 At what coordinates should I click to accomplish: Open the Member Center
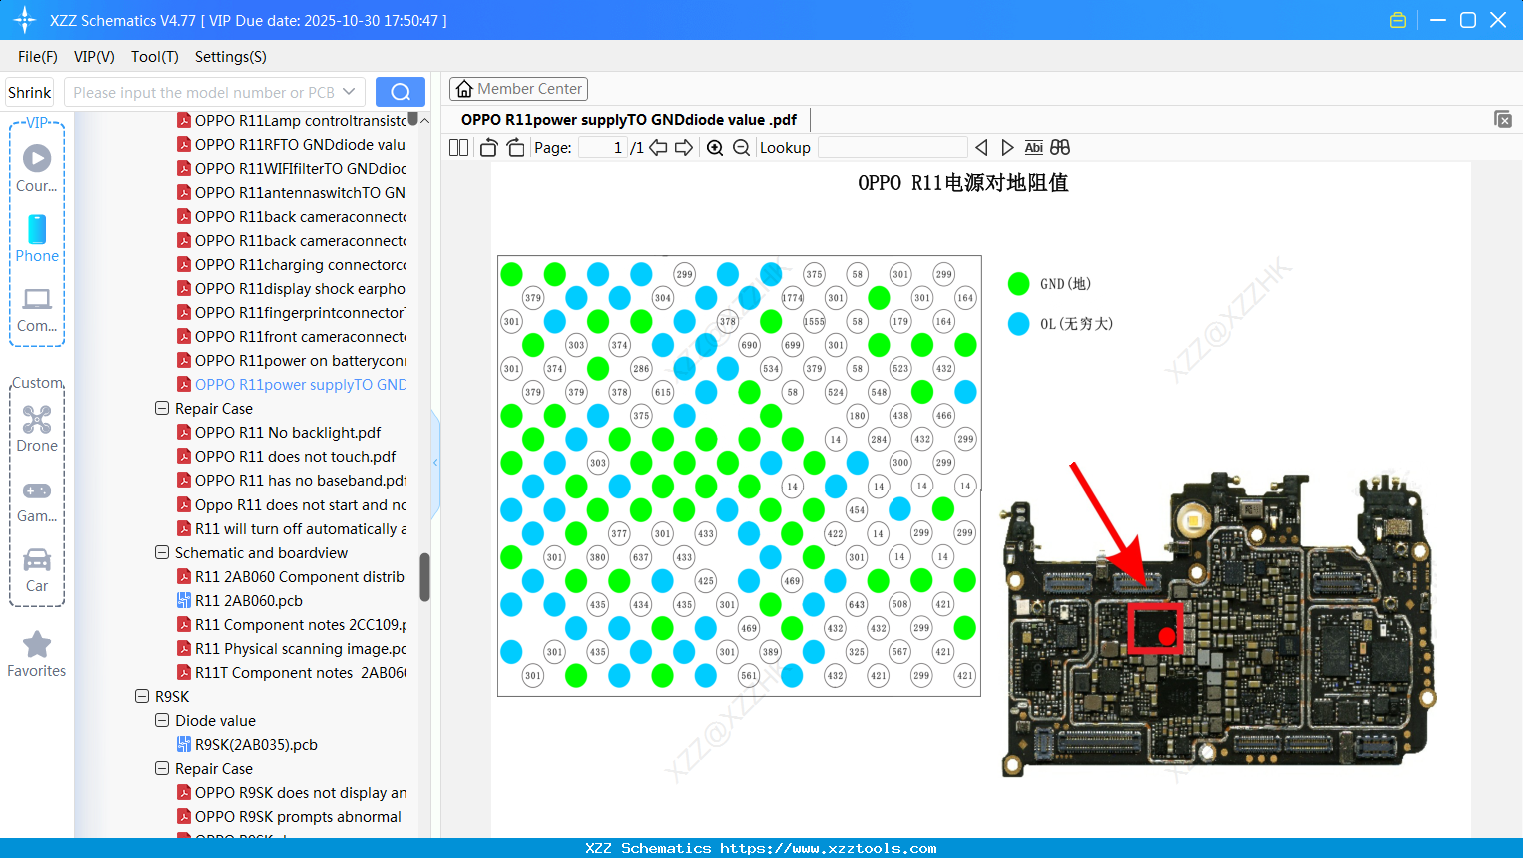(x=518, y=88)
